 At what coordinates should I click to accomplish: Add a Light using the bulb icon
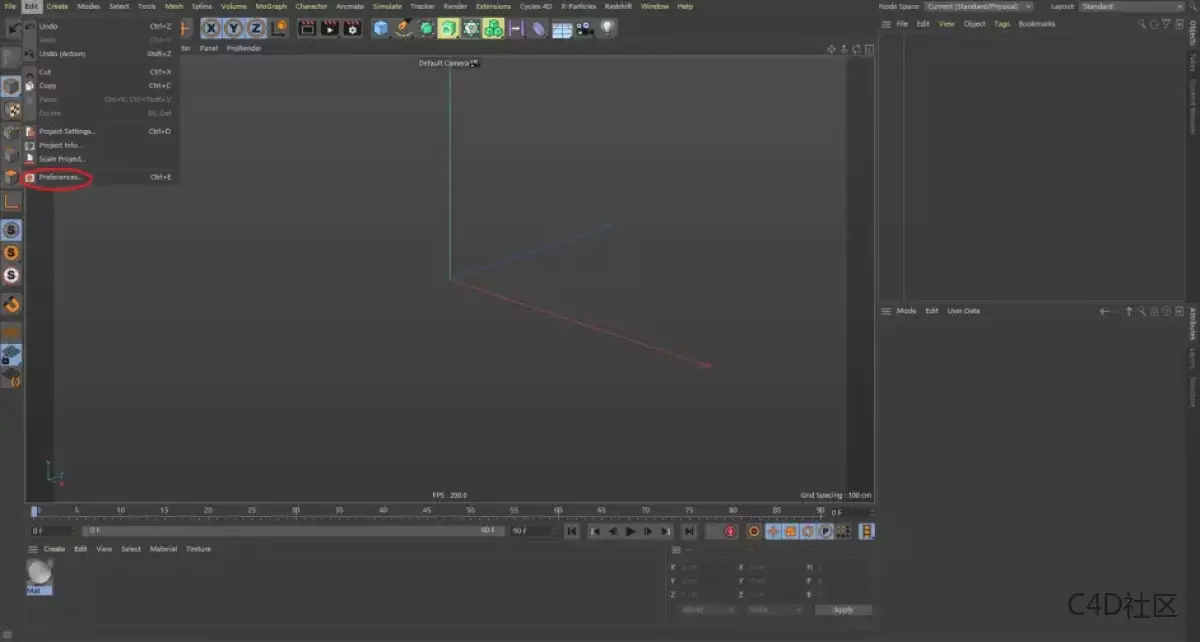click(x=609, y=28)
